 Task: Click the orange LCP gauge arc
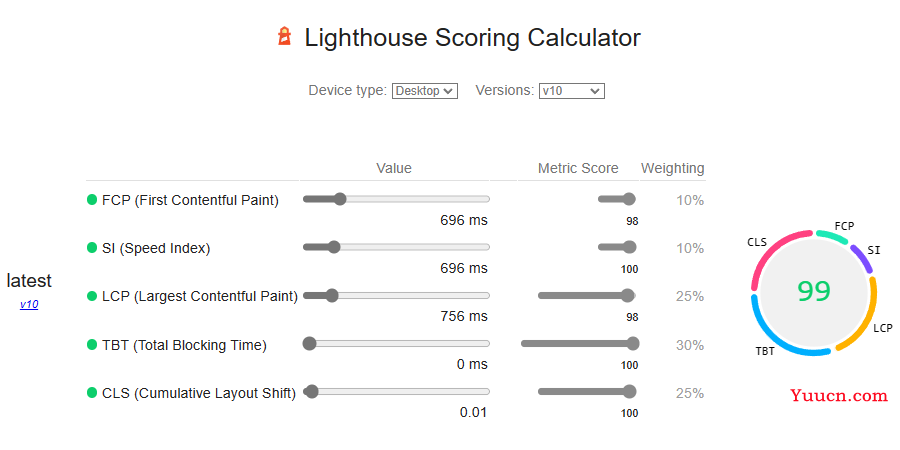pos(861,319)
